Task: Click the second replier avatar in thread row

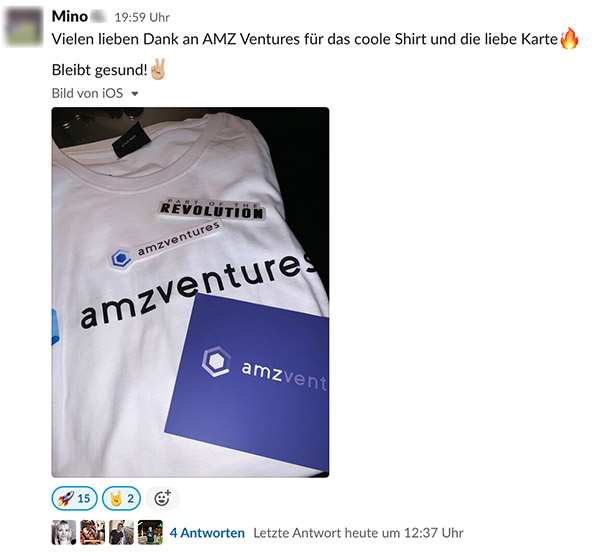Action: [x=93, y=532]
